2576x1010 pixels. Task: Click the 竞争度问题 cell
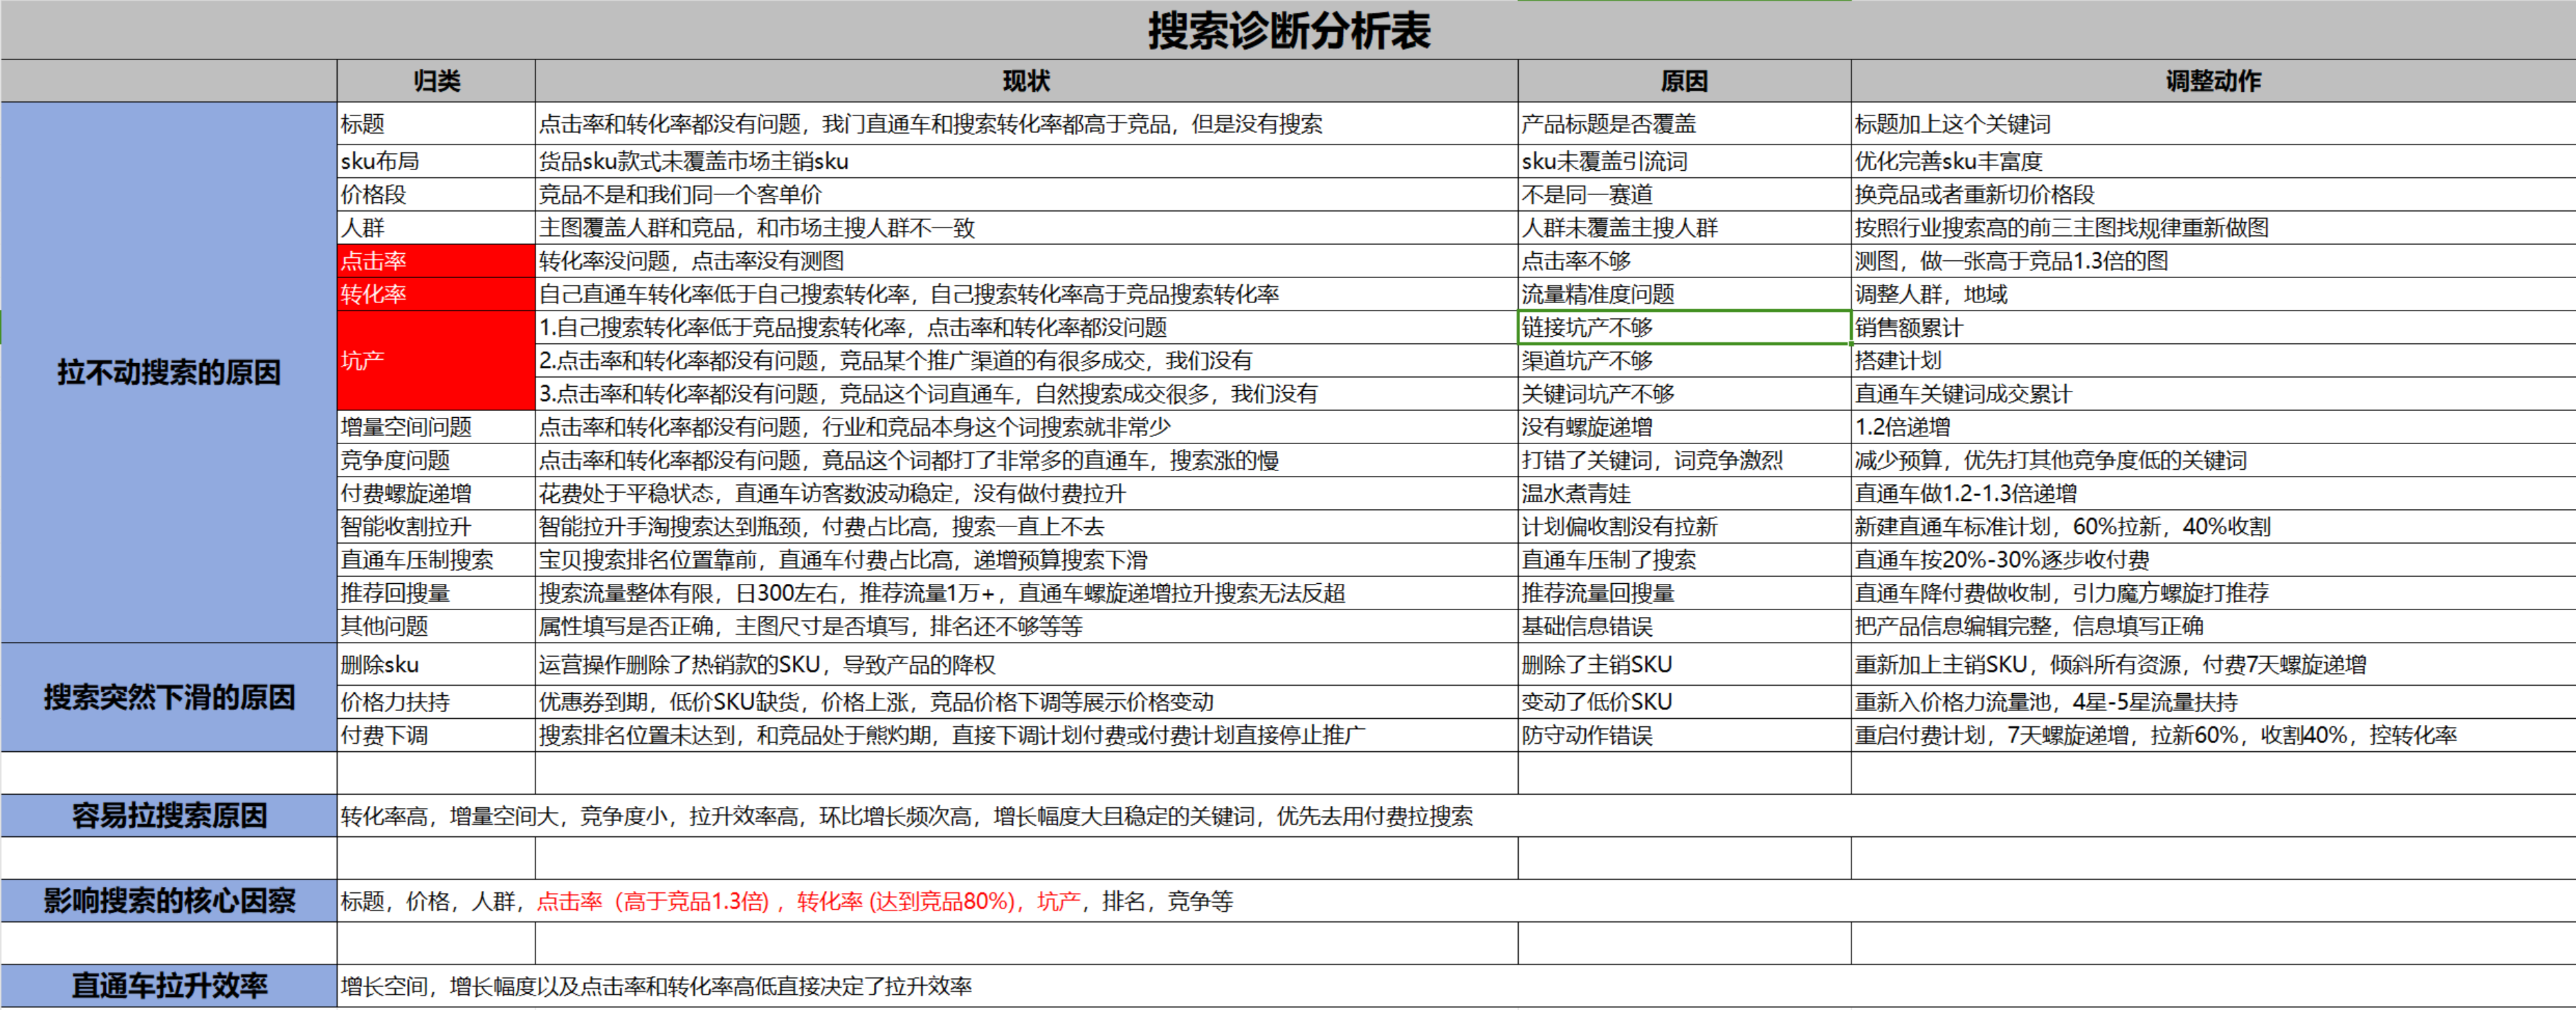(x=436, y=459)
